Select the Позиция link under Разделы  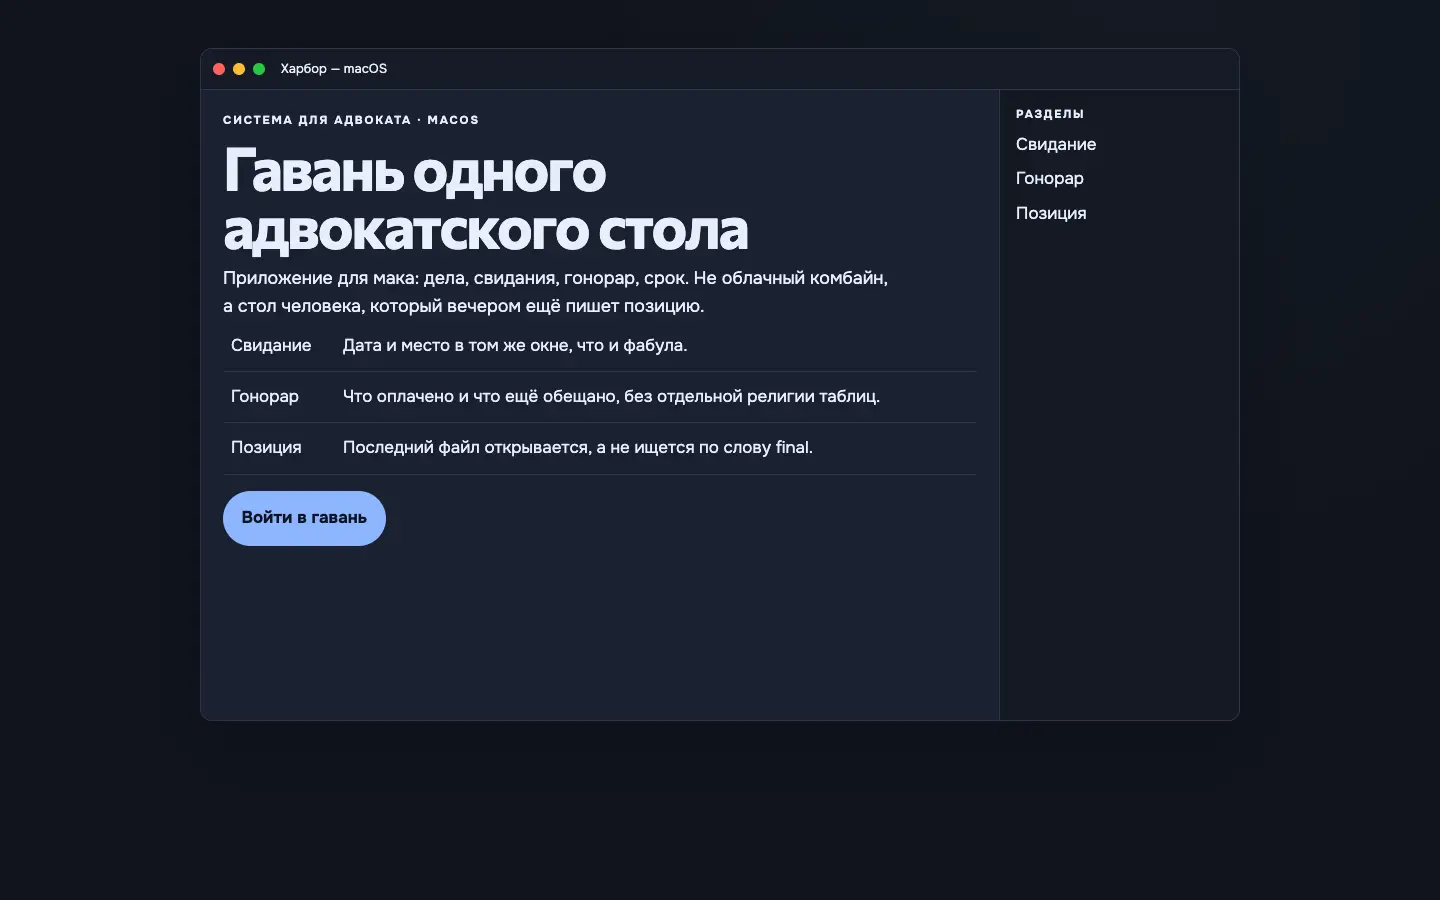click(x=1051, y=213)
